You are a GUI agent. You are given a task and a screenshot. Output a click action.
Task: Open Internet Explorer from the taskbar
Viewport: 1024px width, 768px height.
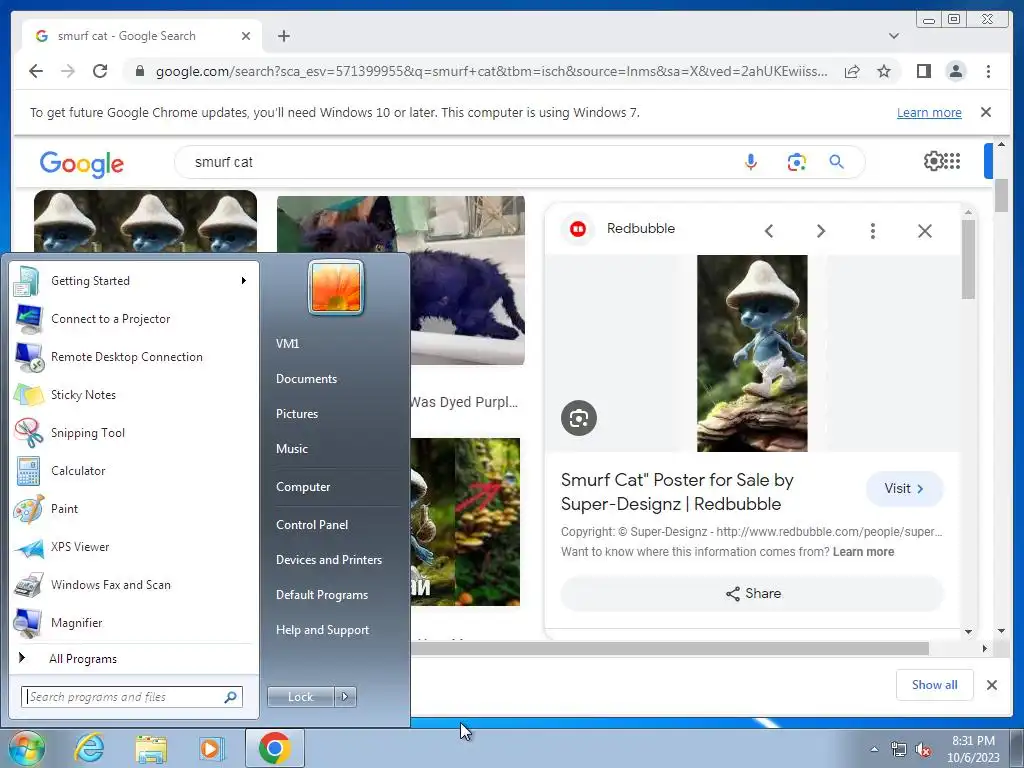coord(89,748)
